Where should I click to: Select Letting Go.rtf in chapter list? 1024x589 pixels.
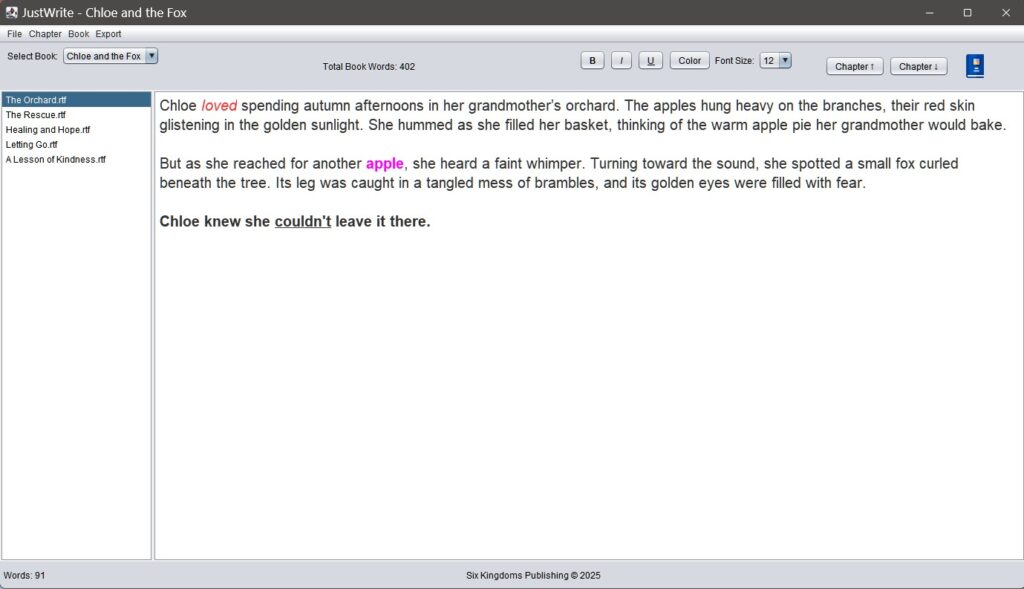point(32,145)
